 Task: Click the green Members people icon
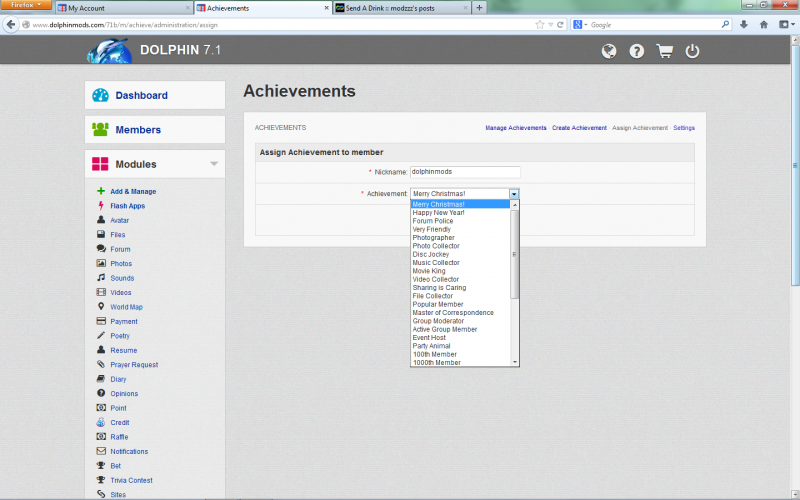point(101,130)
